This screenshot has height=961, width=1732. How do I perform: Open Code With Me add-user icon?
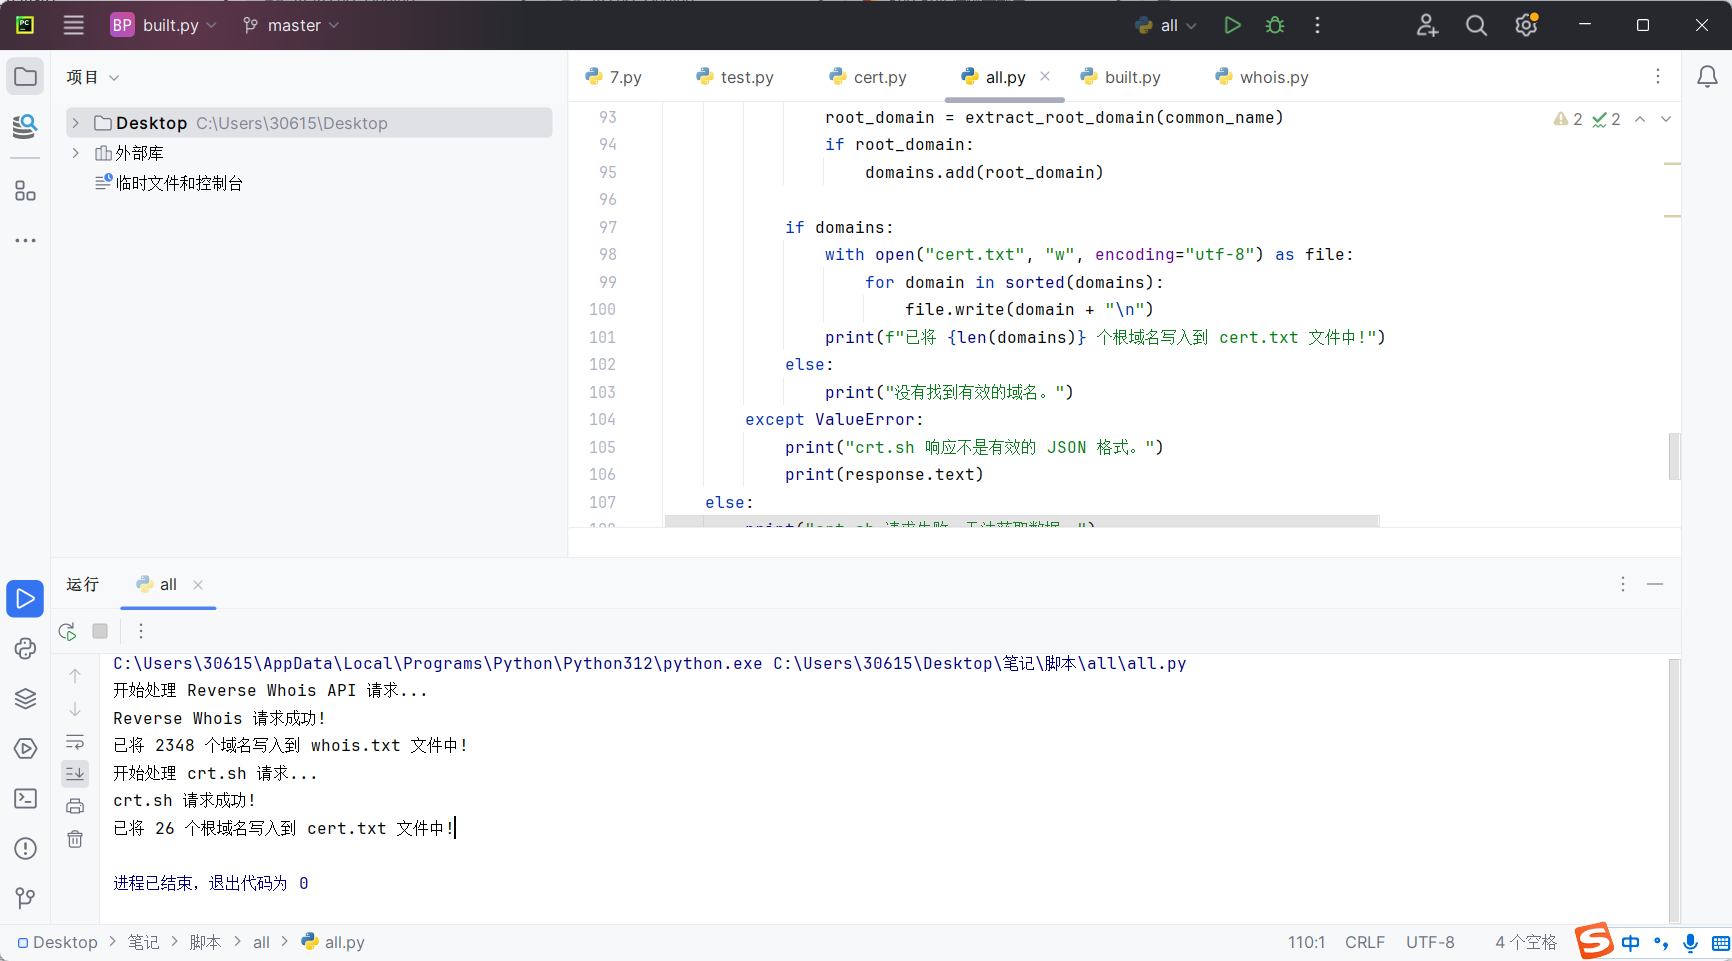click(x=1427, y=25)
